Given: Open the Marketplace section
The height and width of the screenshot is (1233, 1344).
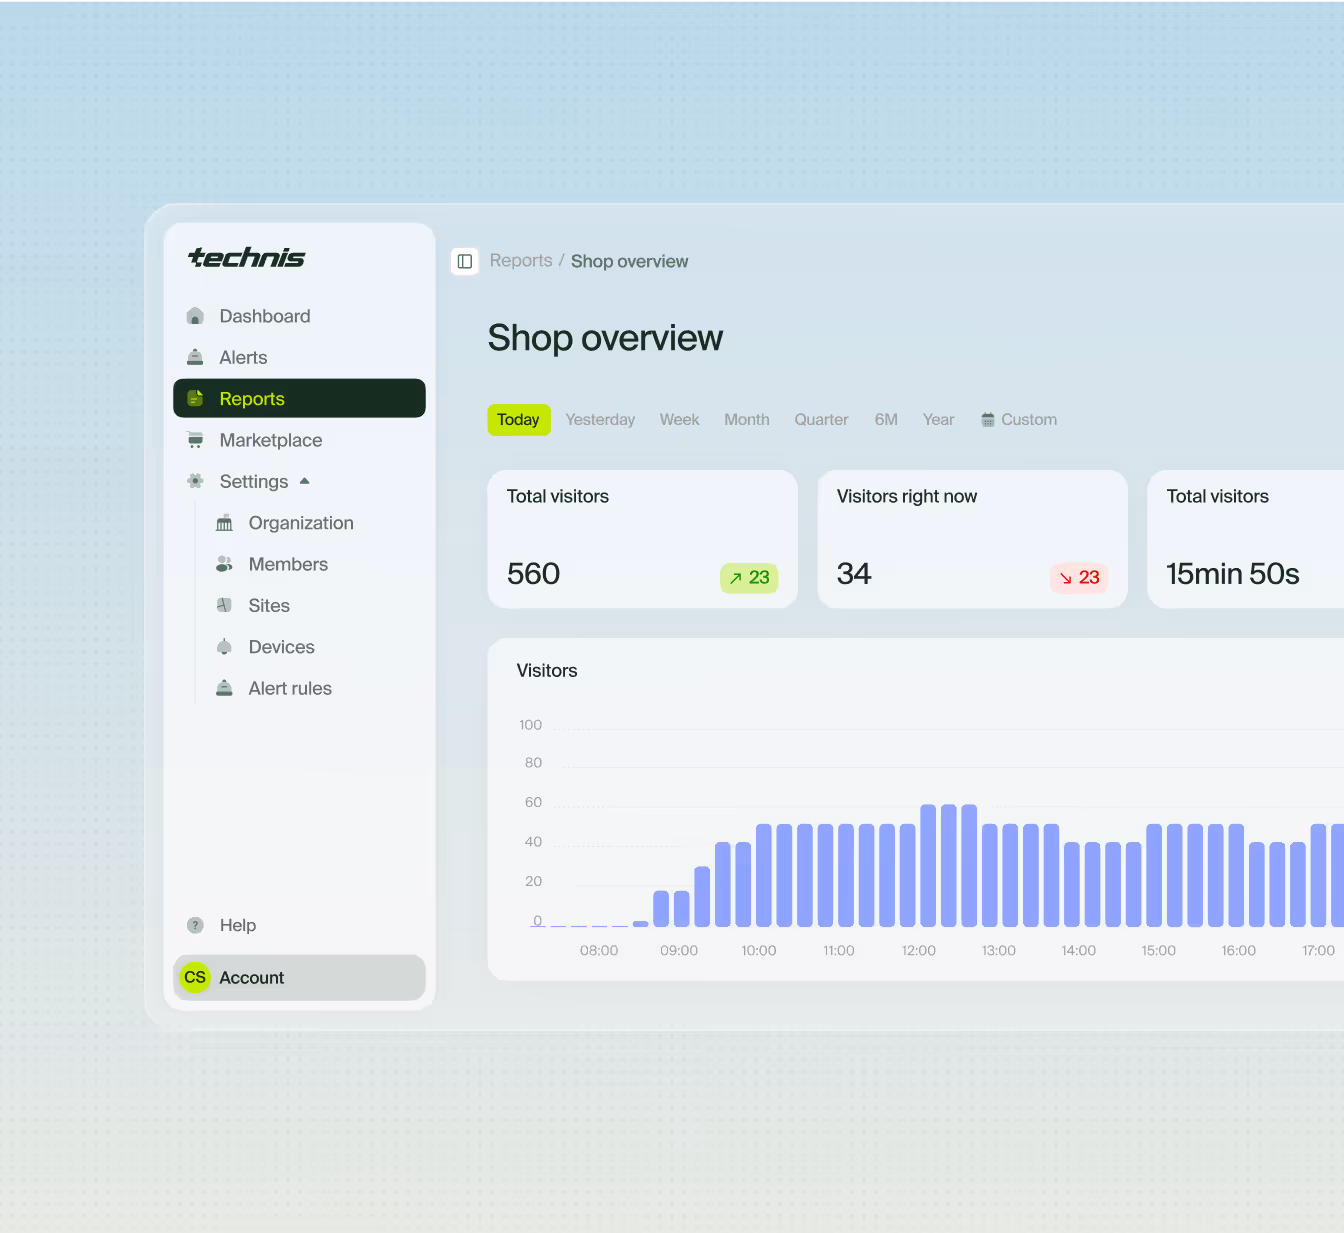Looking at the screenshot, I should point(299,440).
